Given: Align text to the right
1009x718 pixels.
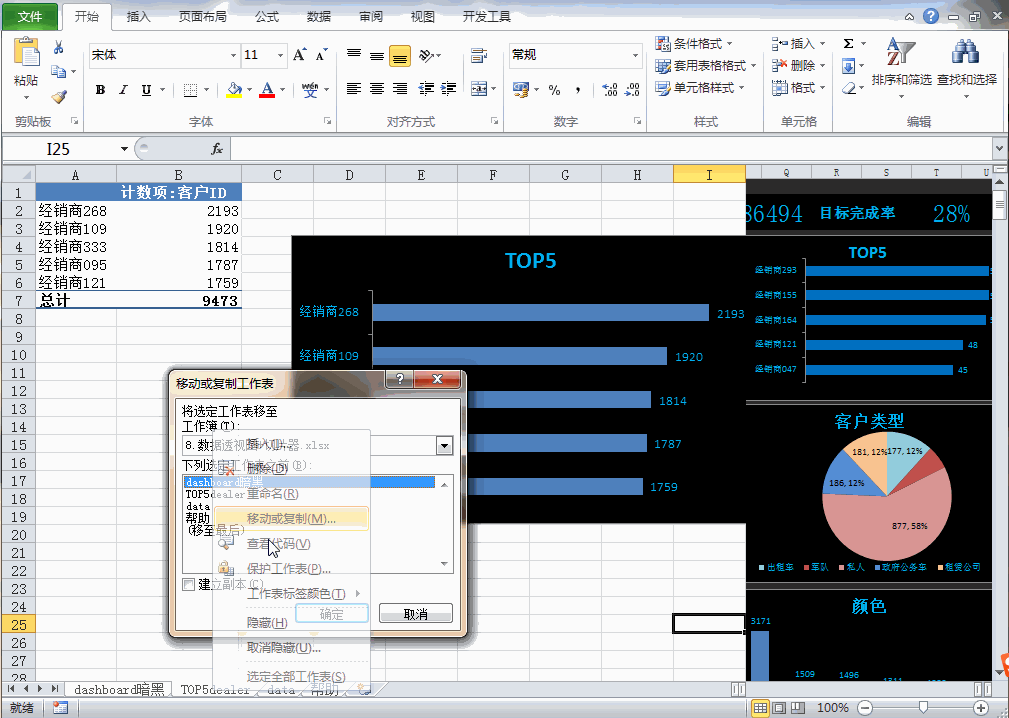Looking at the screenshot, I should (x=400, y=88).
